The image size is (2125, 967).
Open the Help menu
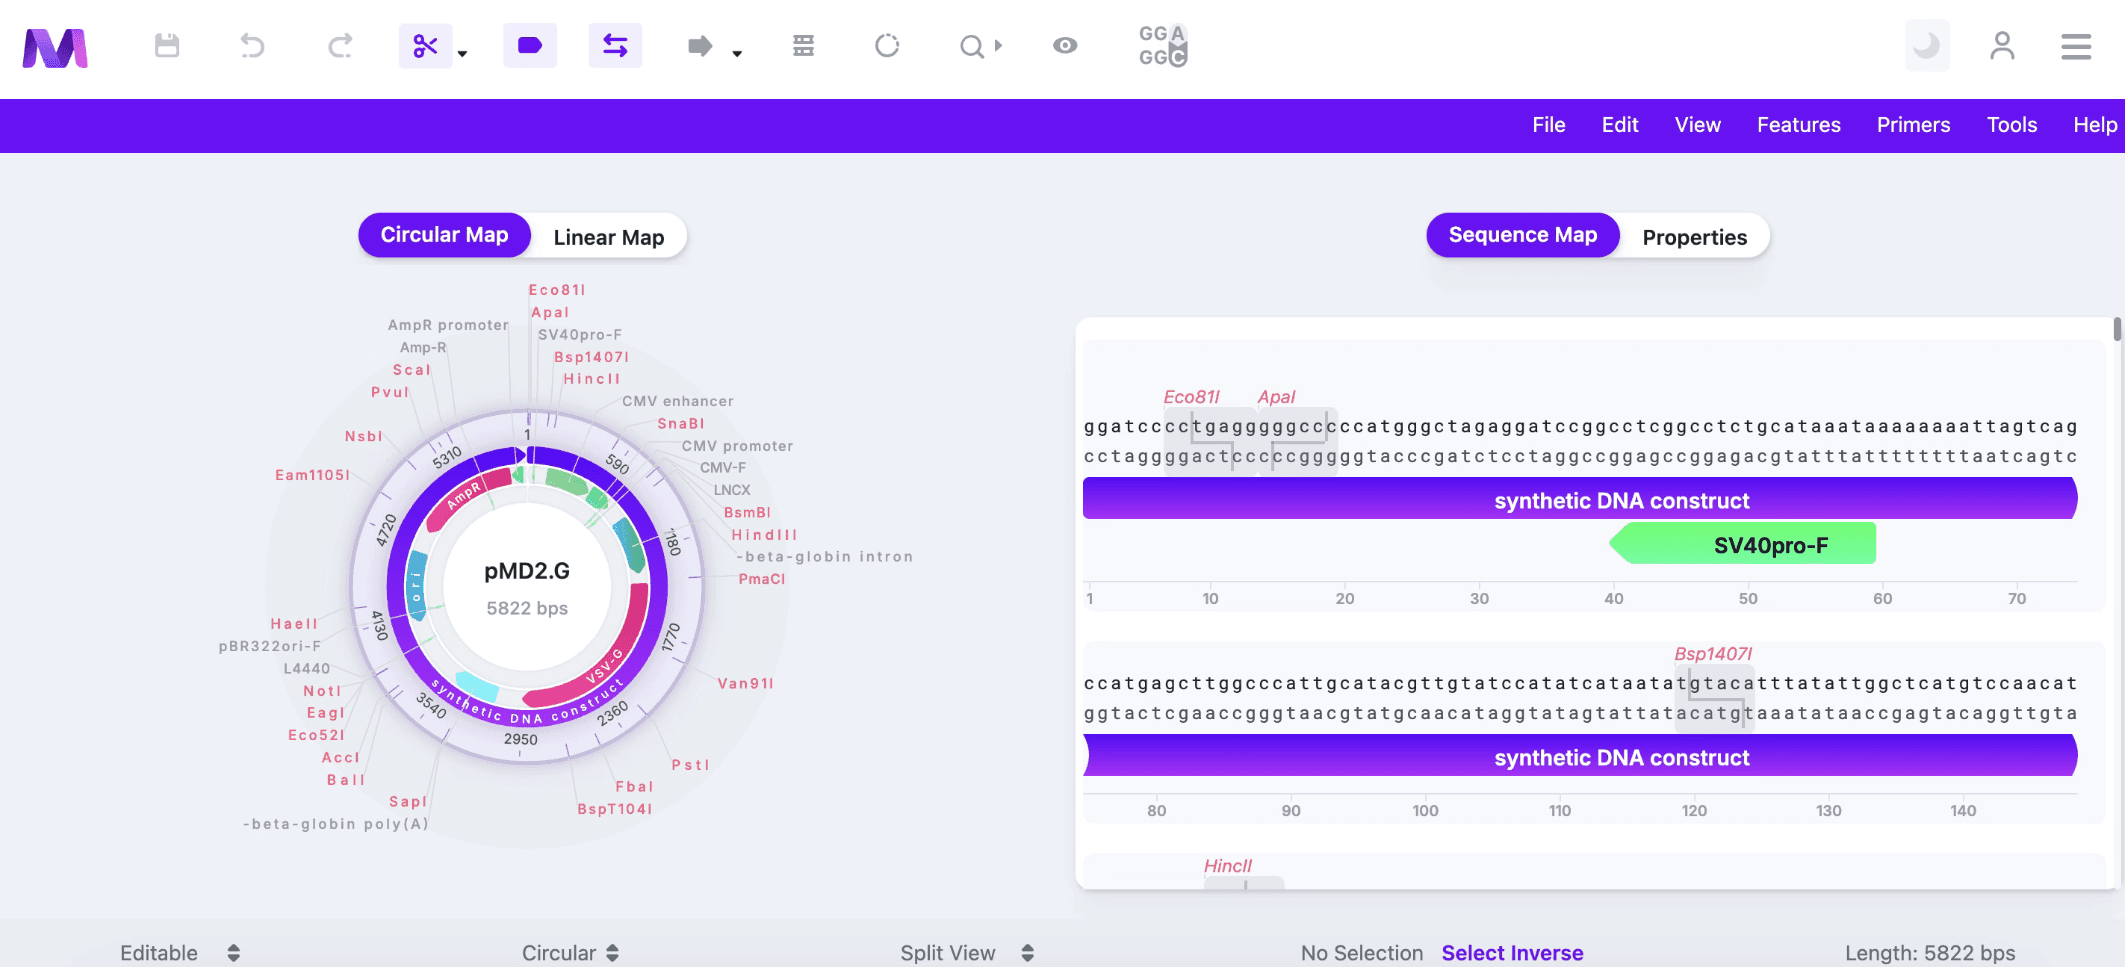coord(2095,125)
